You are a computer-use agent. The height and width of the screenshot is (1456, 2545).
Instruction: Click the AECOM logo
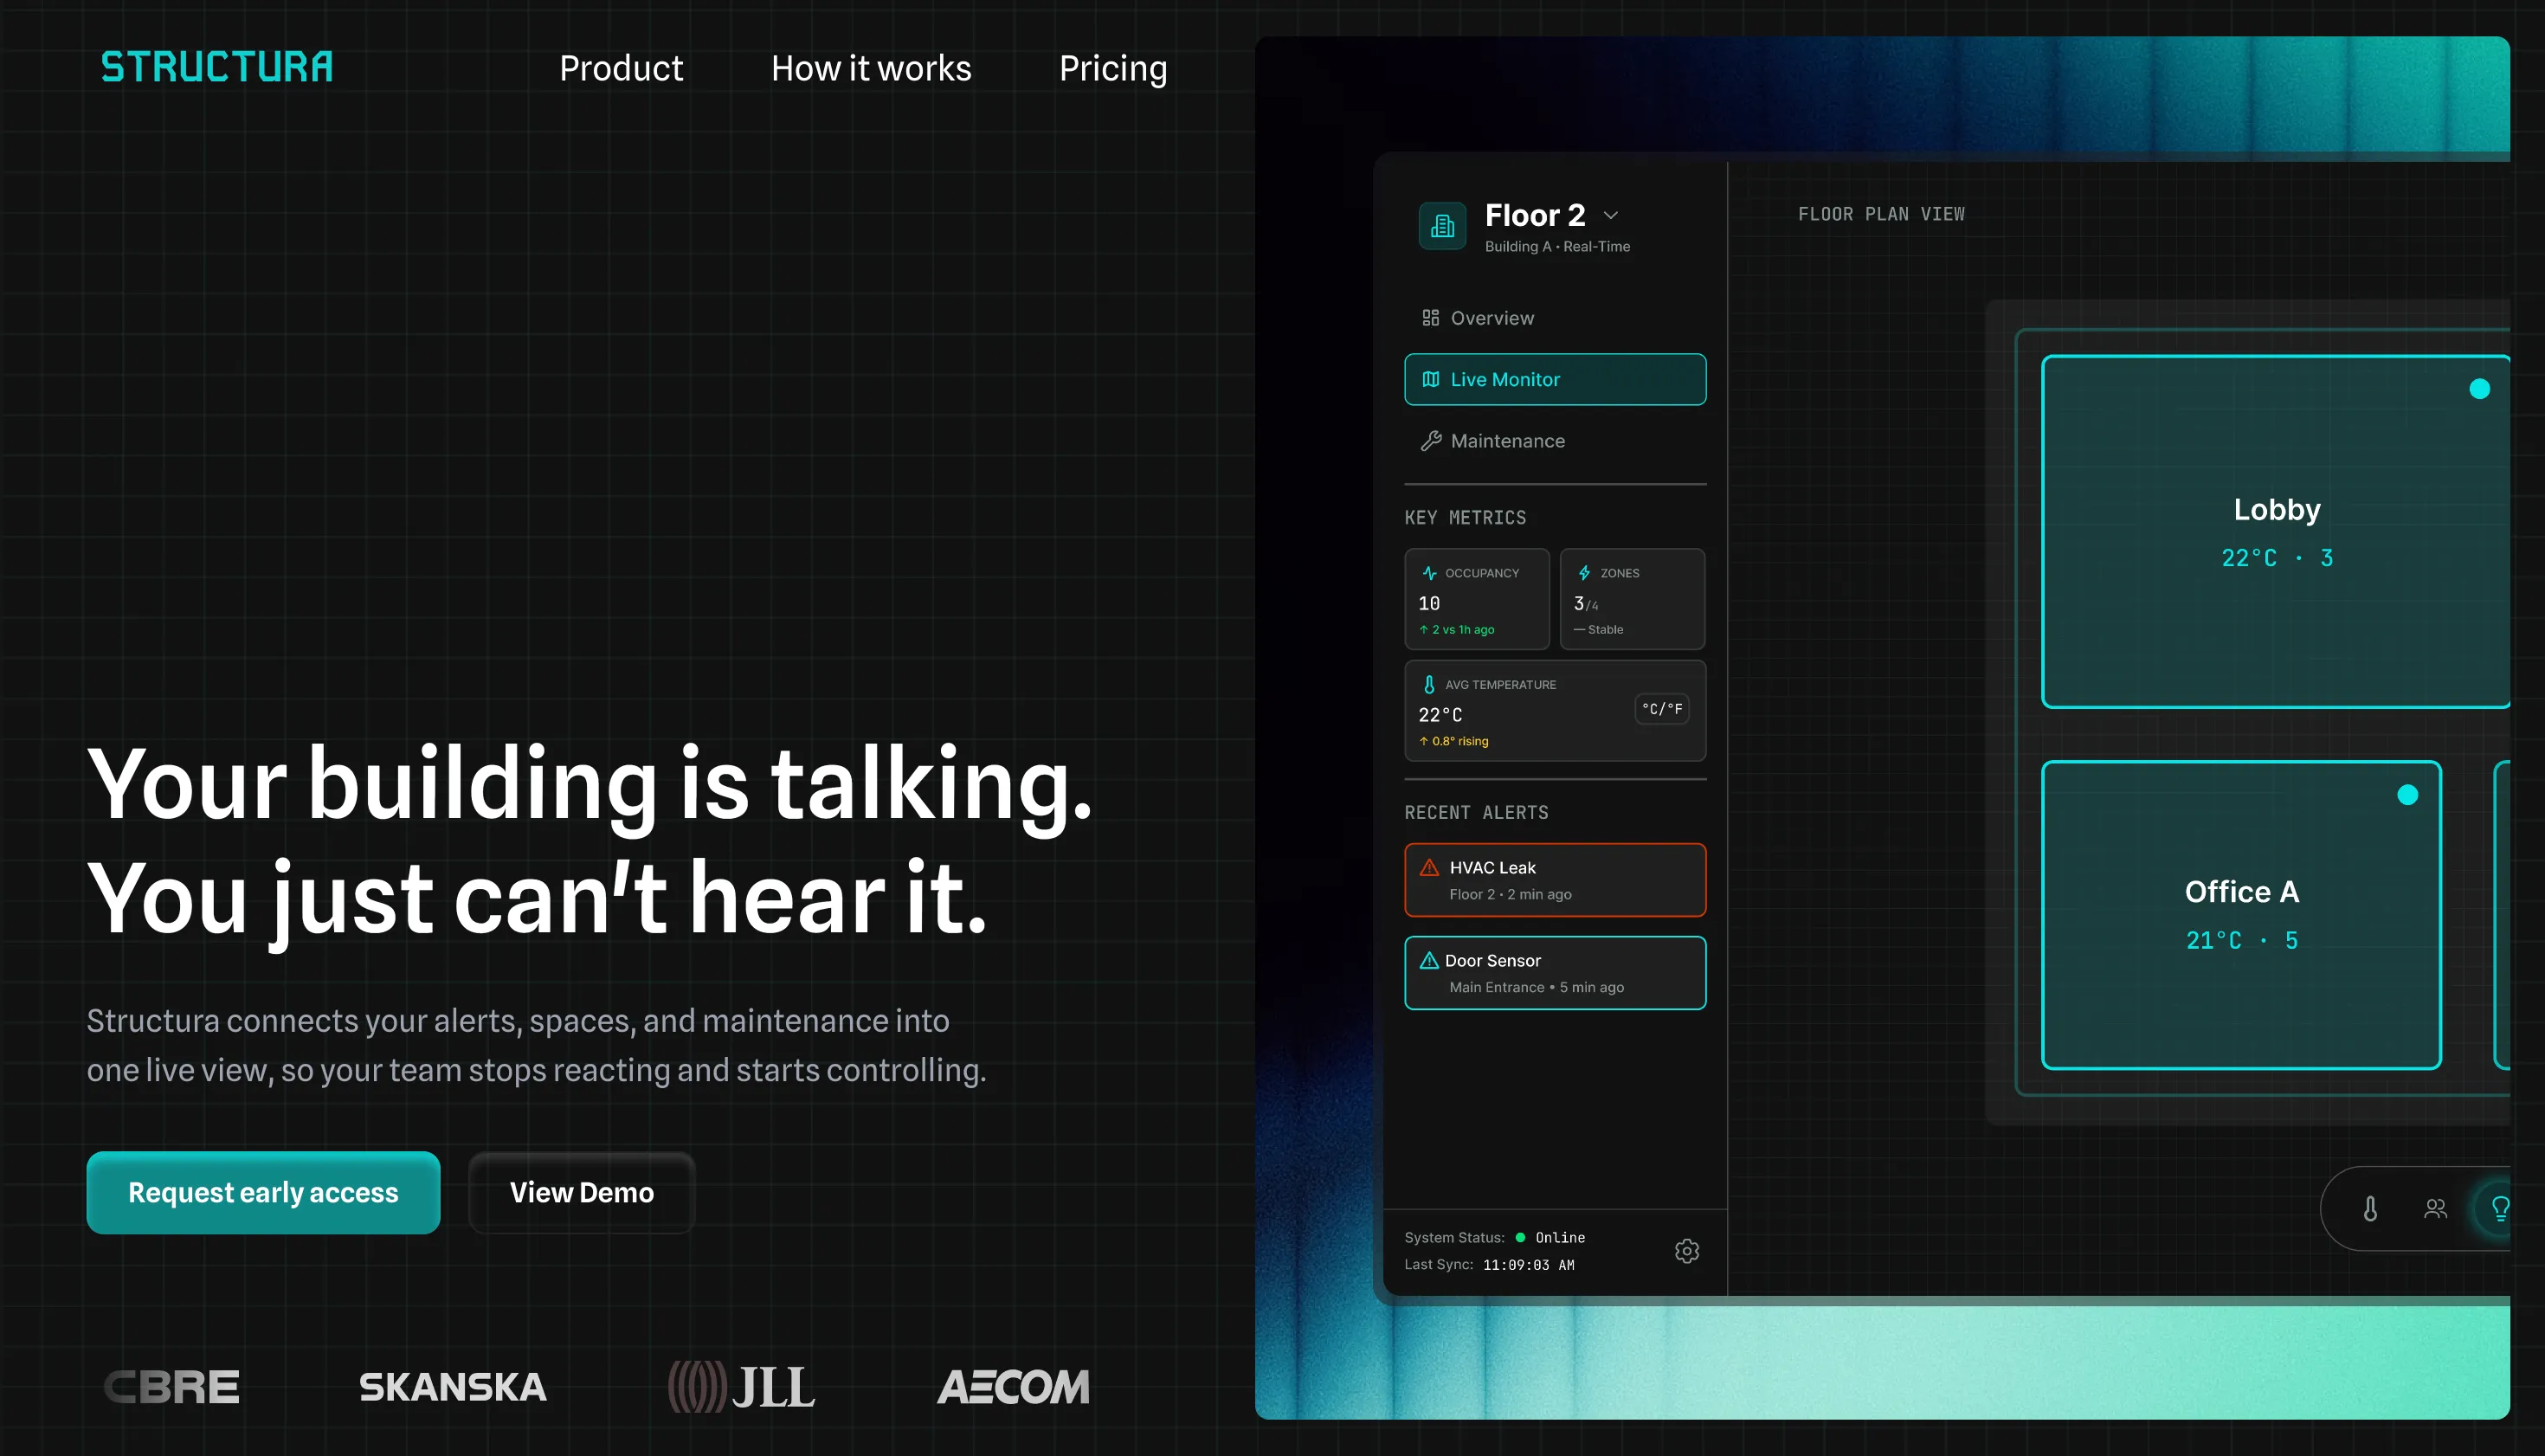point(1013,1387)
